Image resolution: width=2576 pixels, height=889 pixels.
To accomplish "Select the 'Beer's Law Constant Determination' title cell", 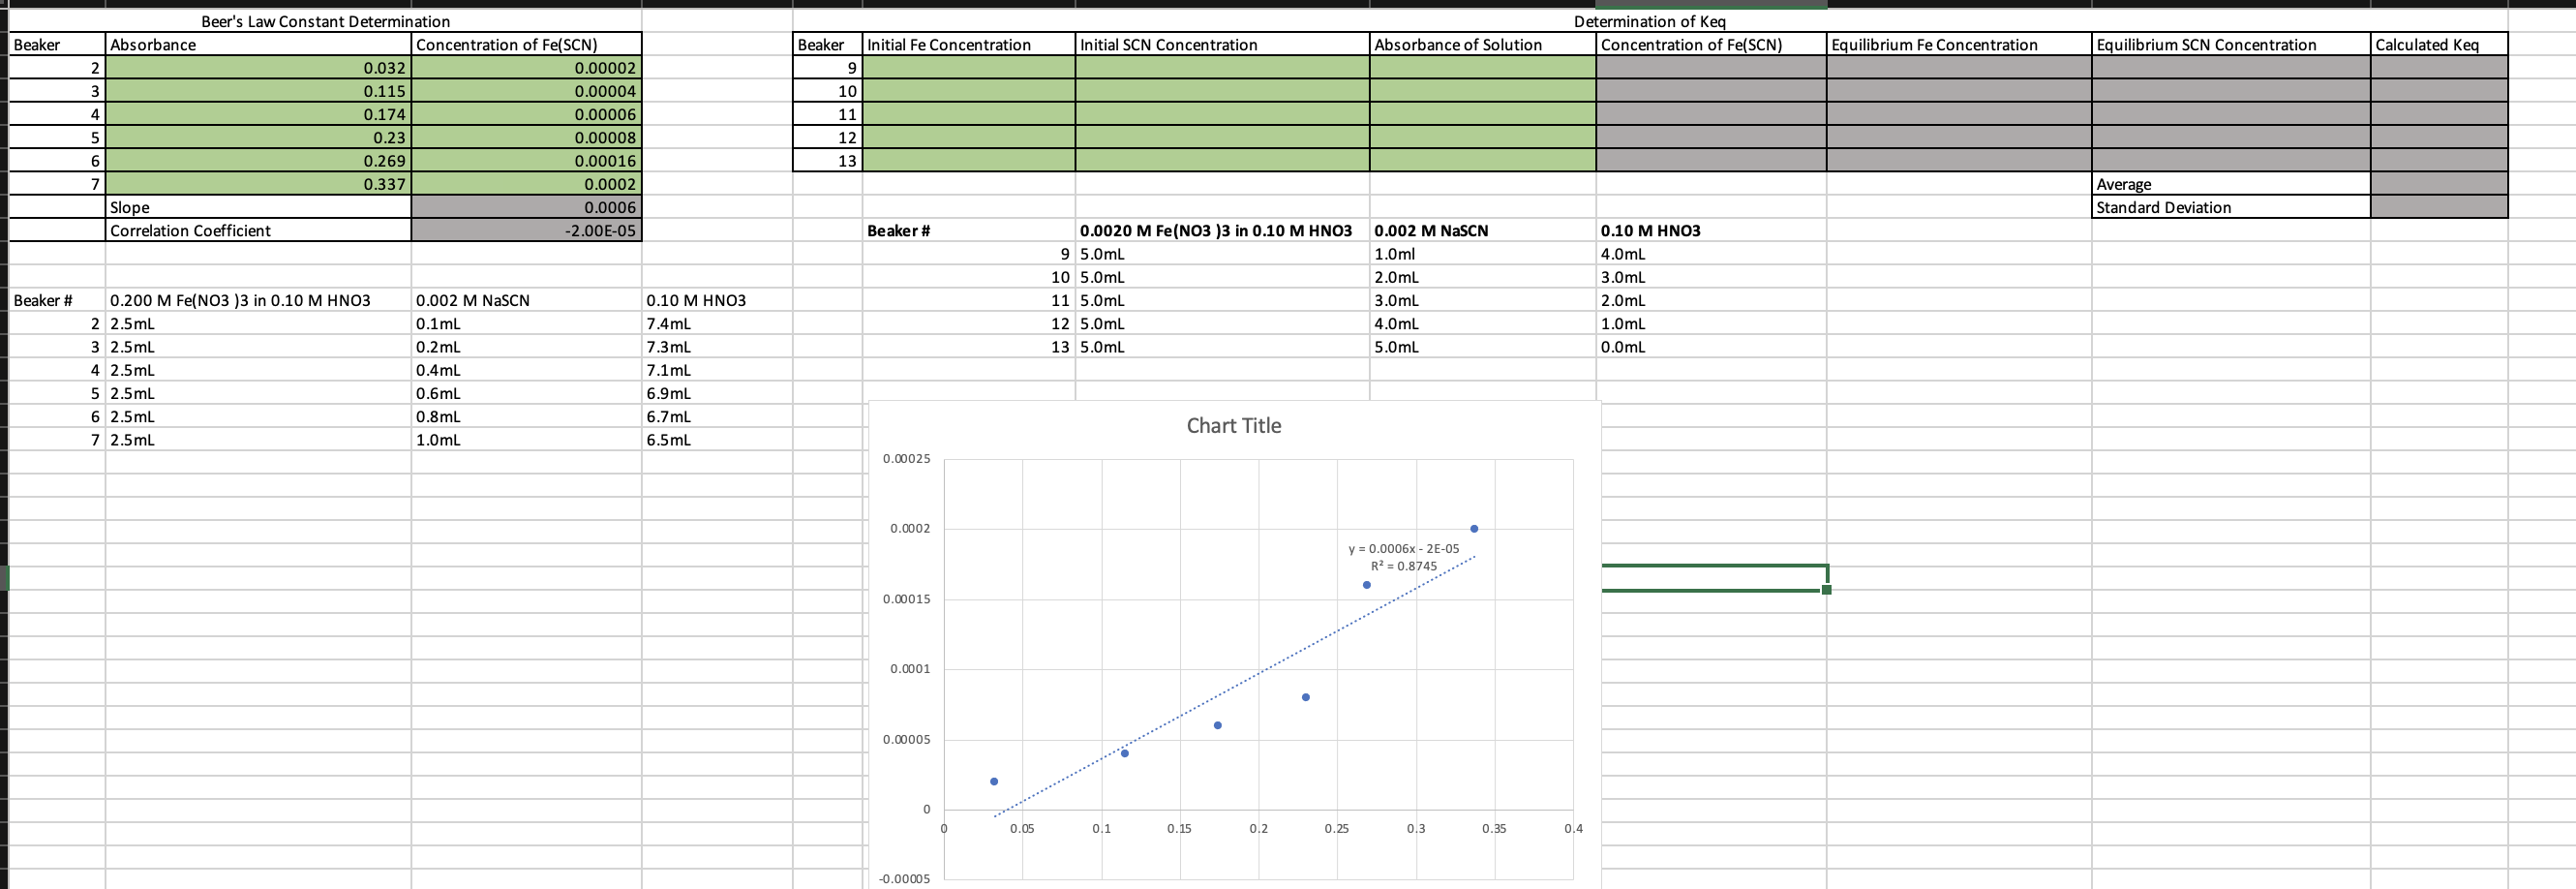I will pyautogui.click(x=325, y=21).
